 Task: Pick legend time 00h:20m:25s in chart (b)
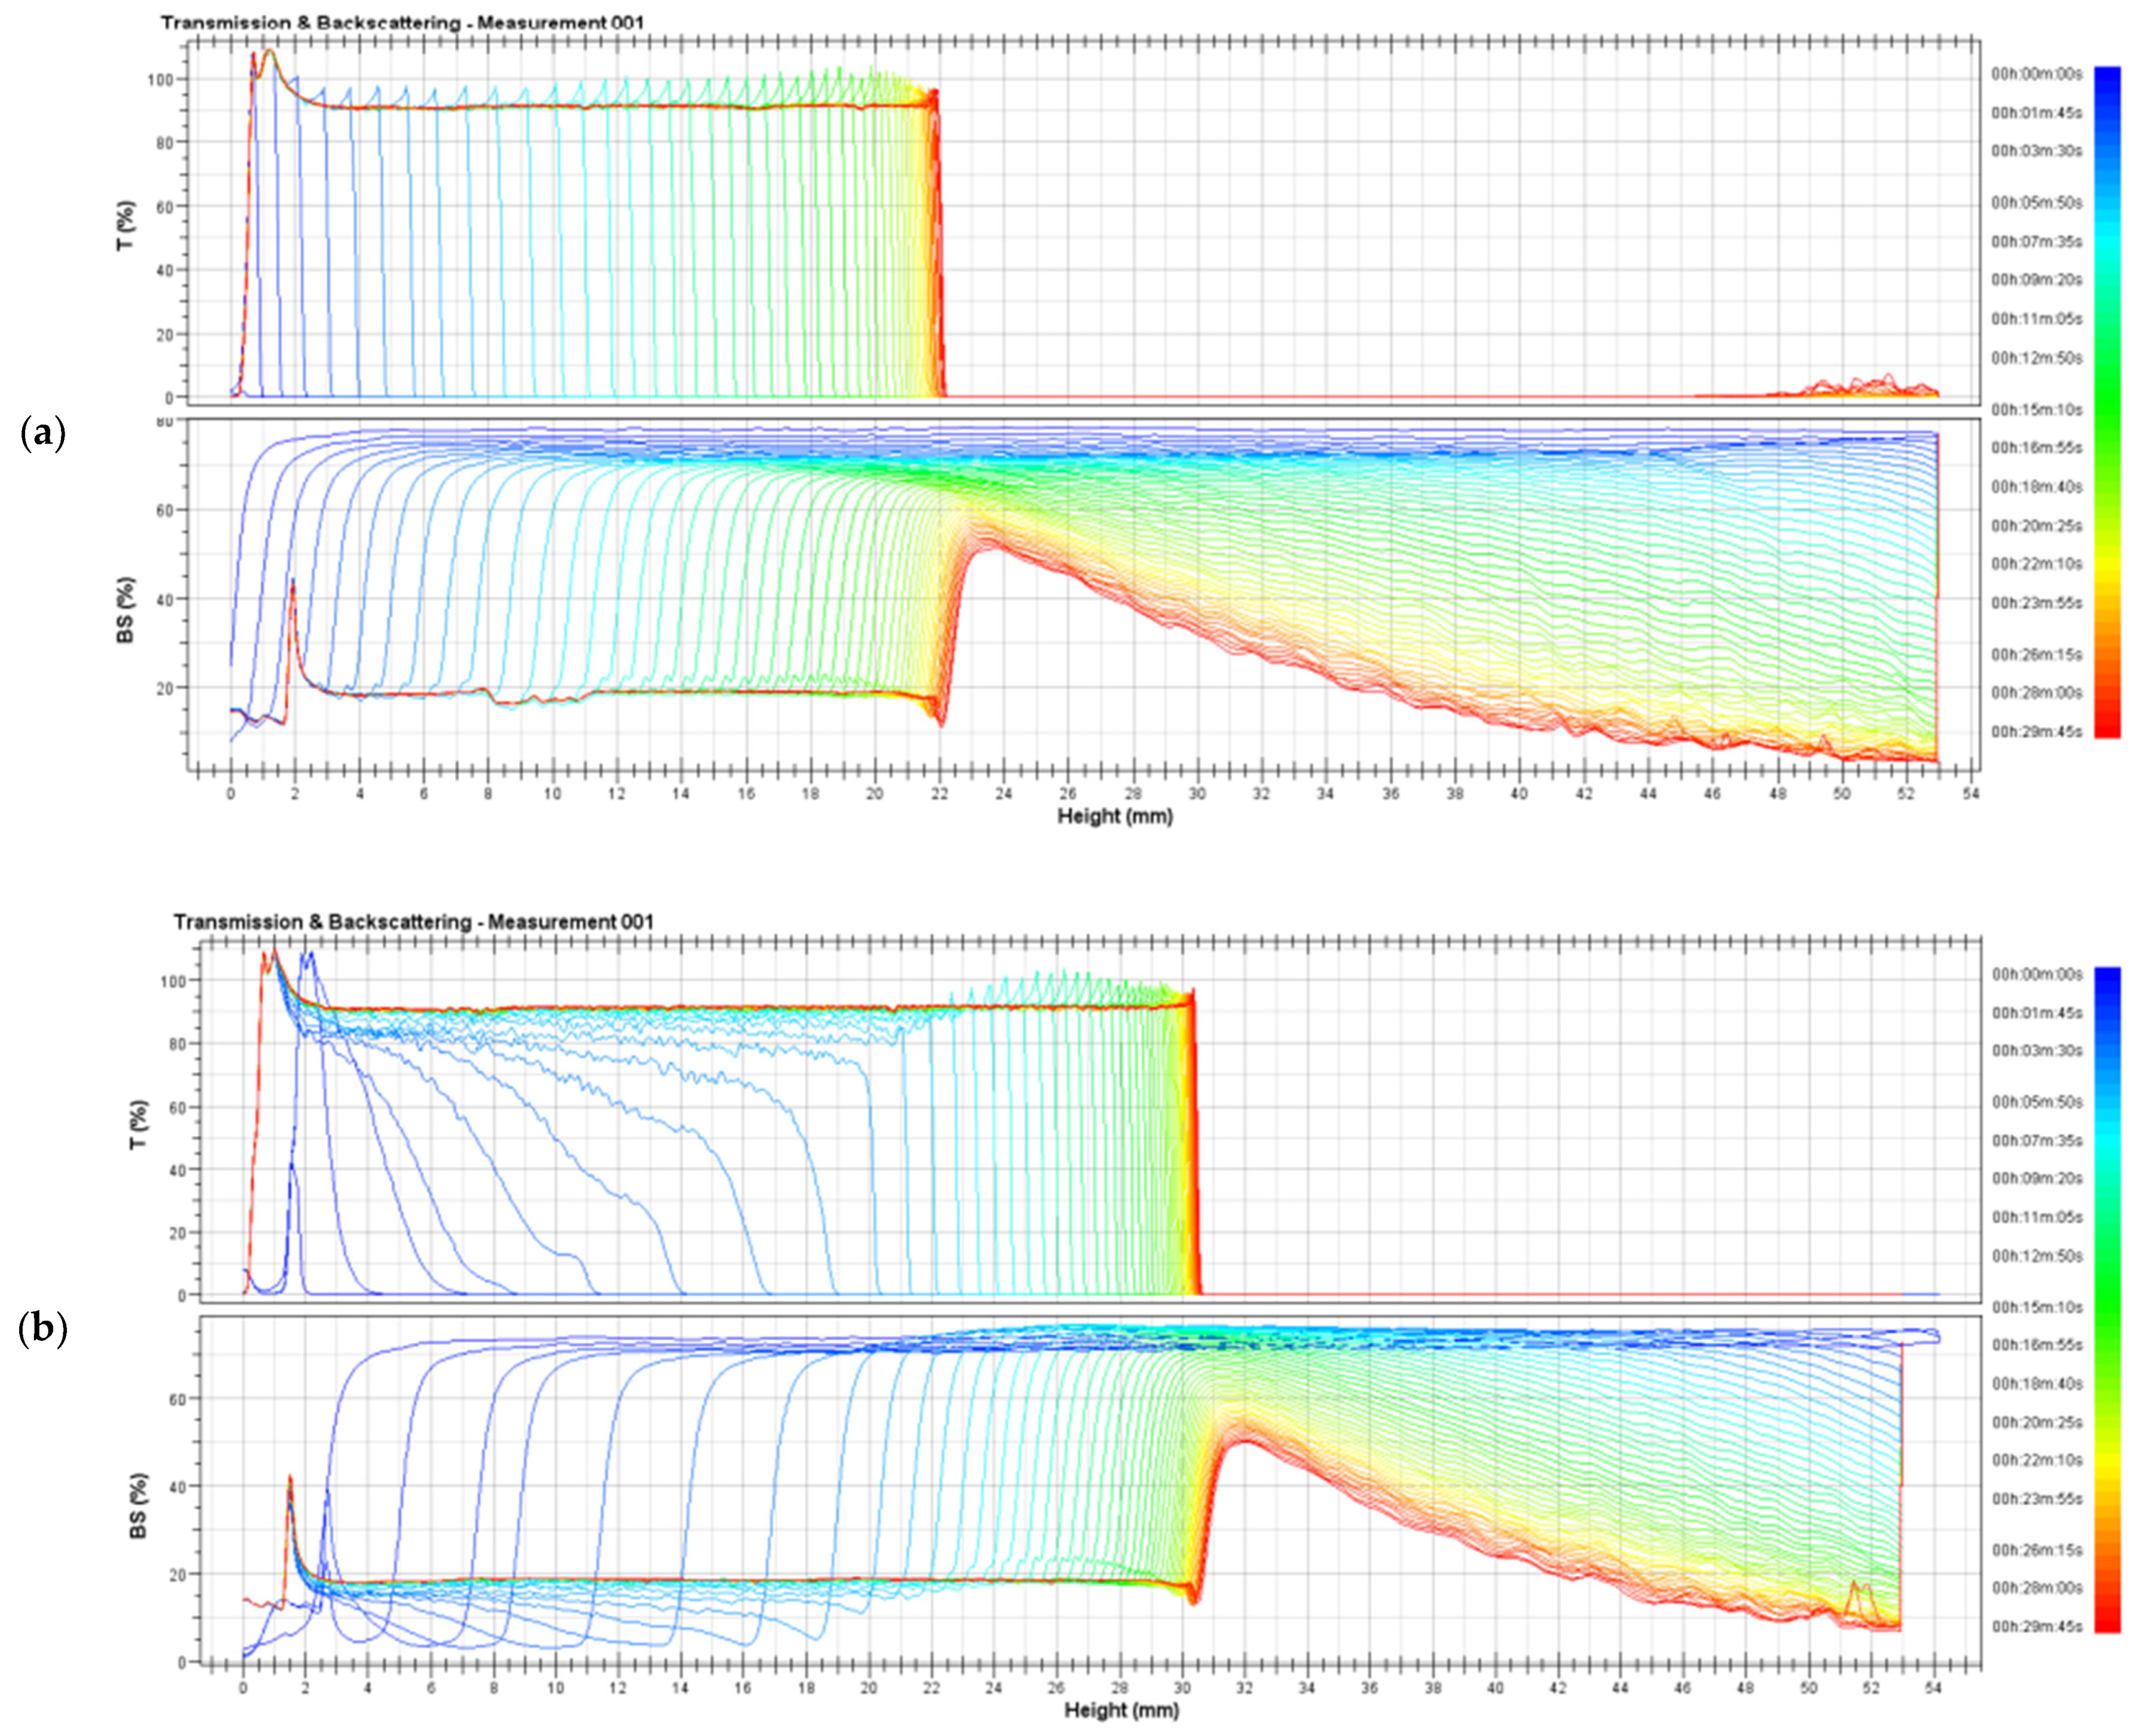2036,1423
